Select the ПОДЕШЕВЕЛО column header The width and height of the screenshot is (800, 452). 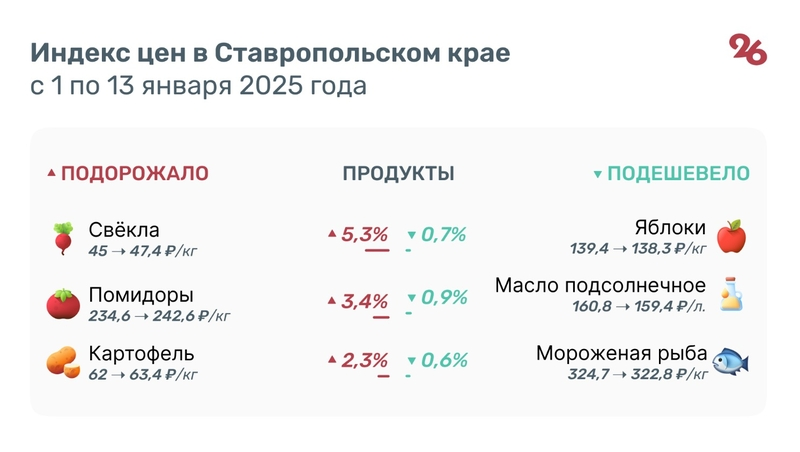coord(678,173)
